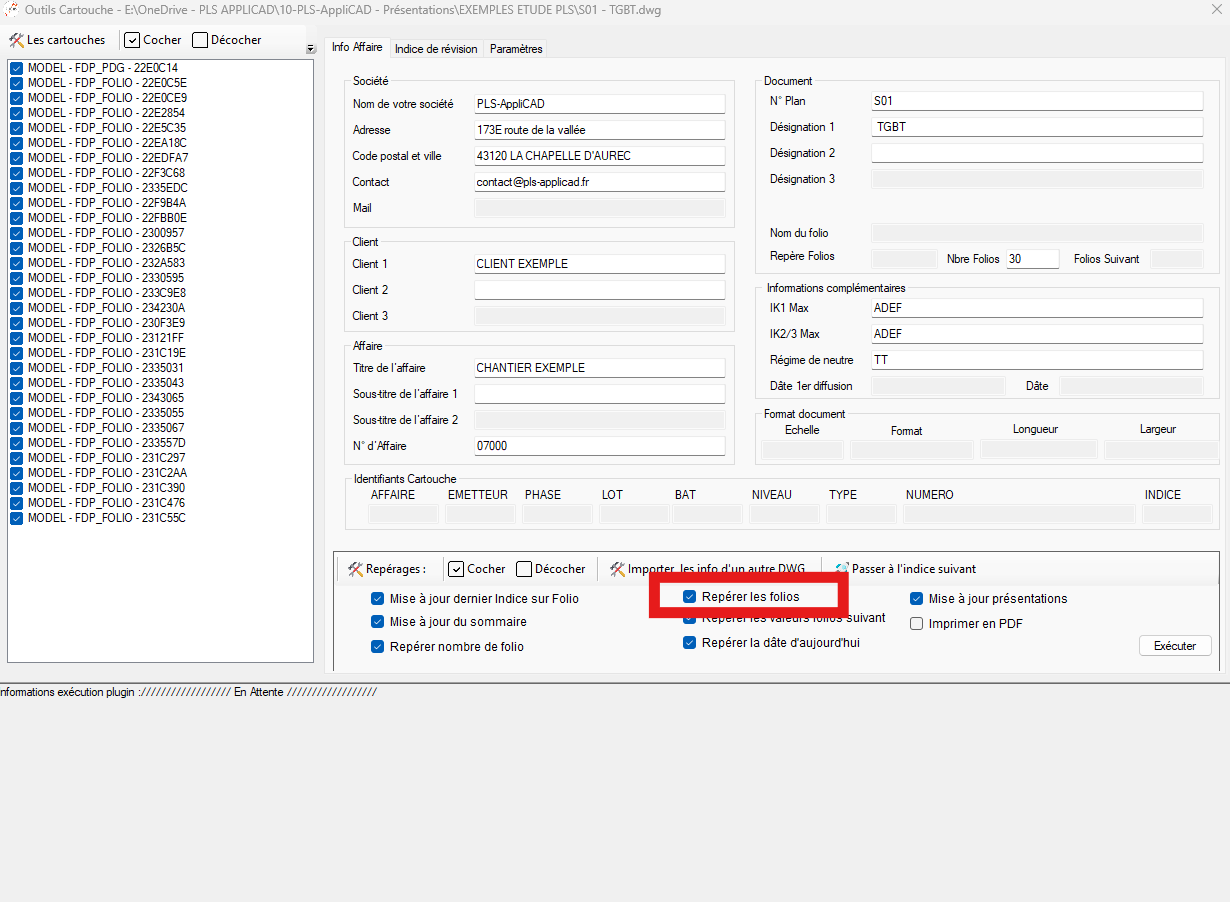Viewport: 1230px width, 902px height.
Task: Click the Décocher icon in Repérages toolbar
Action: tap(524, 569)
